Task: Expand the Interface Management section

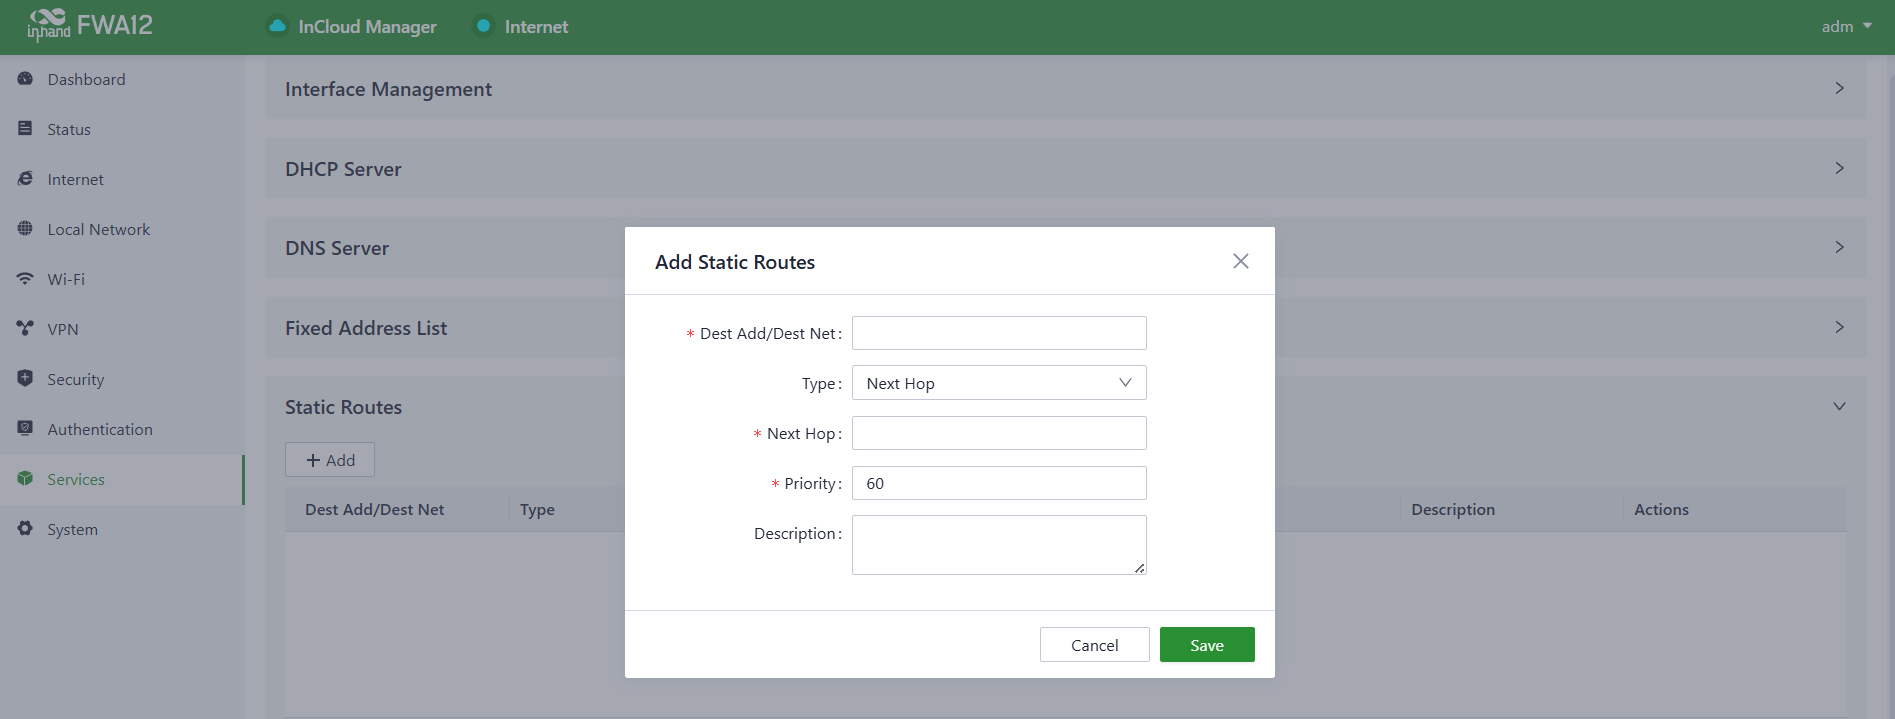Action: click(x=1838, y=89)
